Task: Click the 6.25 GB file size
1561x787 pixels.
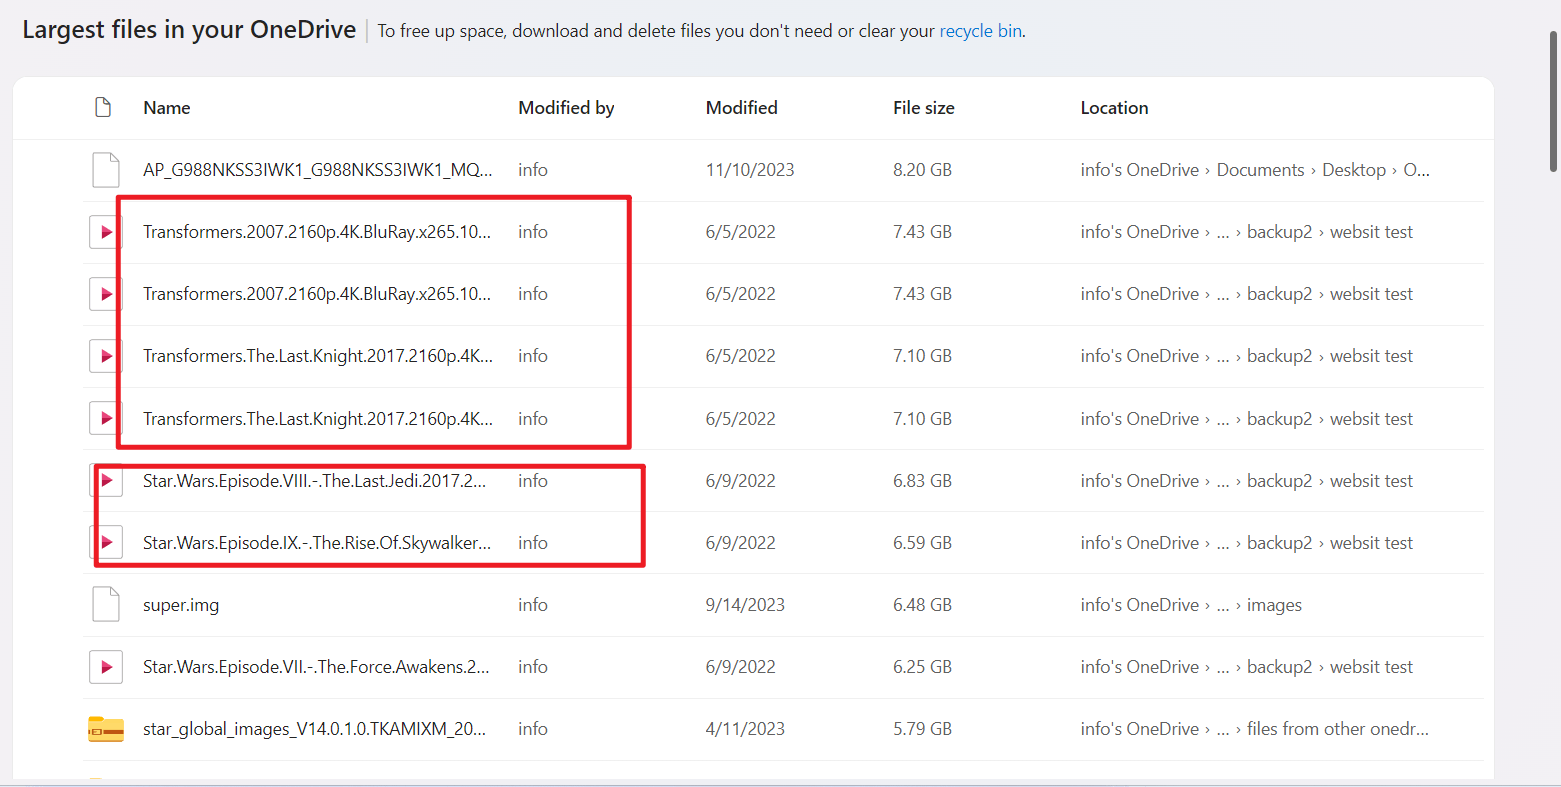Action: pos(922,667)
